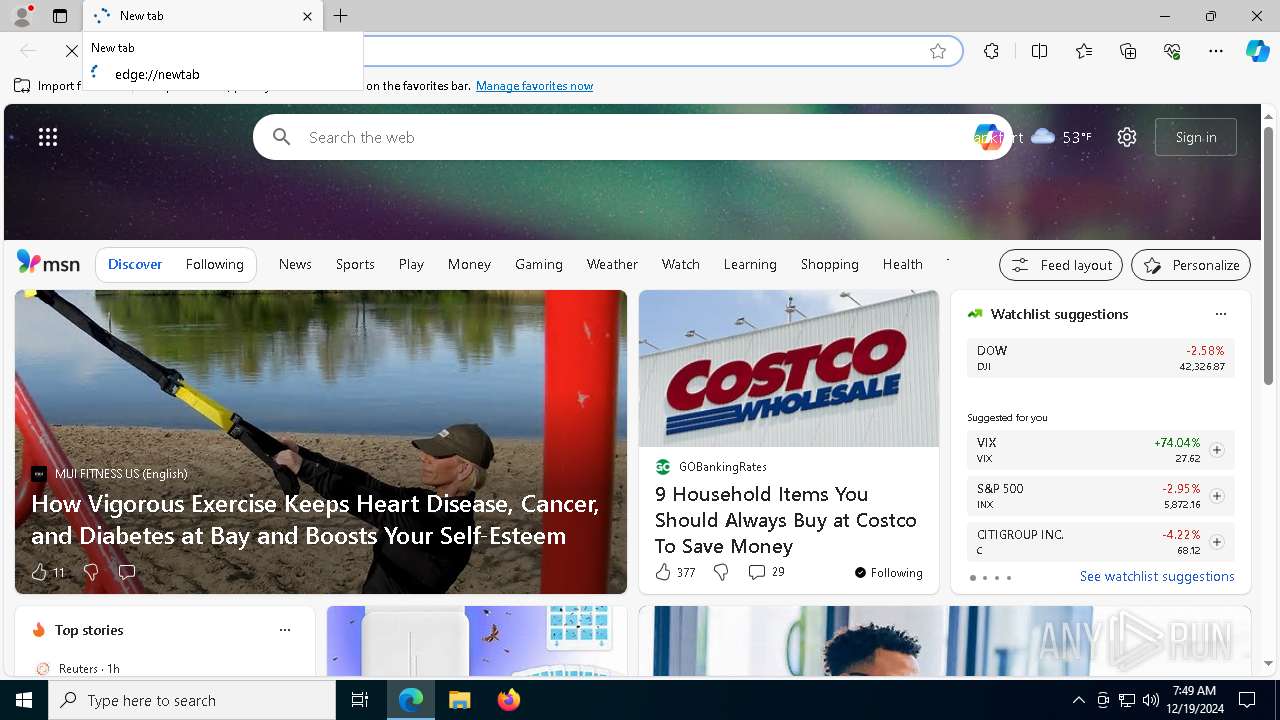The width and height of the screenshot is (1280, 720).
Task: Open the Money category
Action: [x=469, y=264]
